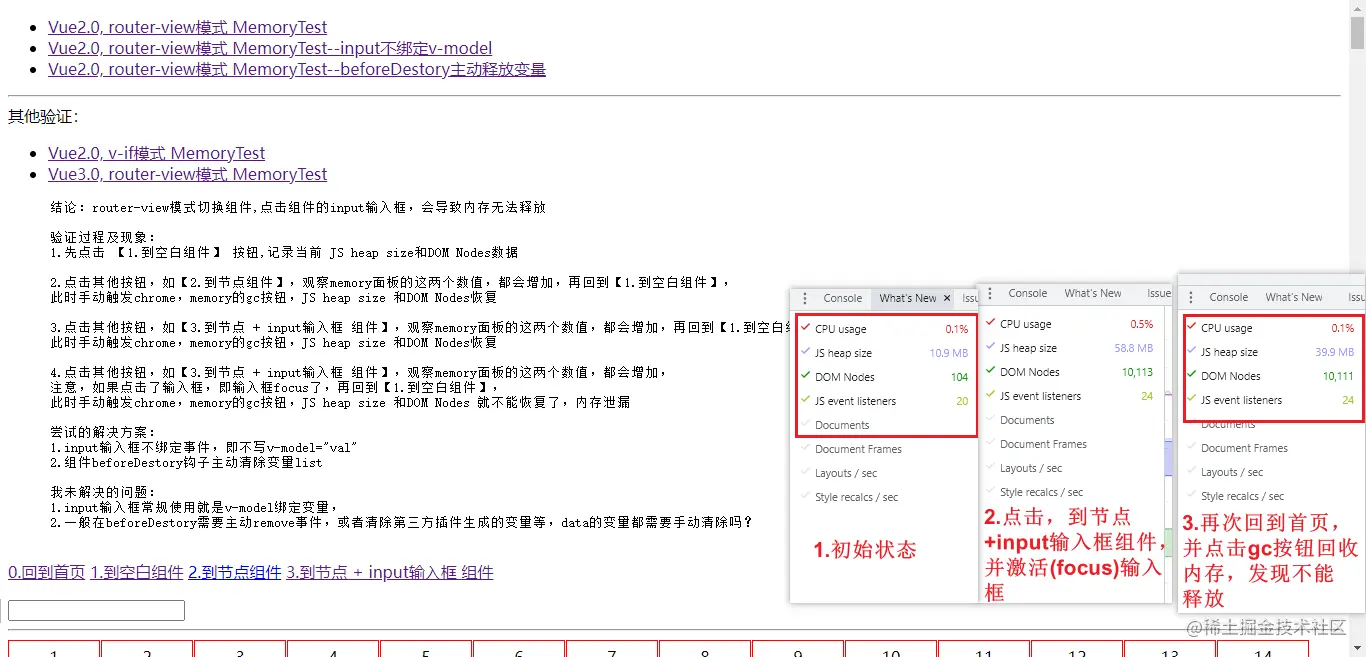Toggle DOM Nodes checkbox showing 10,113

990,371
